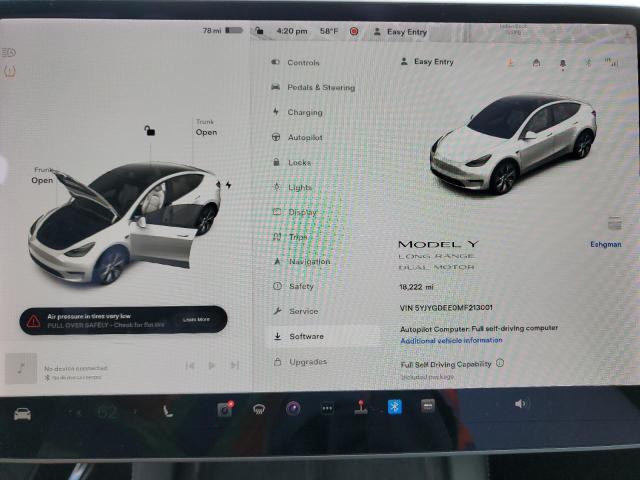Open the blue Bluetooth app in bottom bar
This screenshot has width=640, height=480.
(394, 407)
